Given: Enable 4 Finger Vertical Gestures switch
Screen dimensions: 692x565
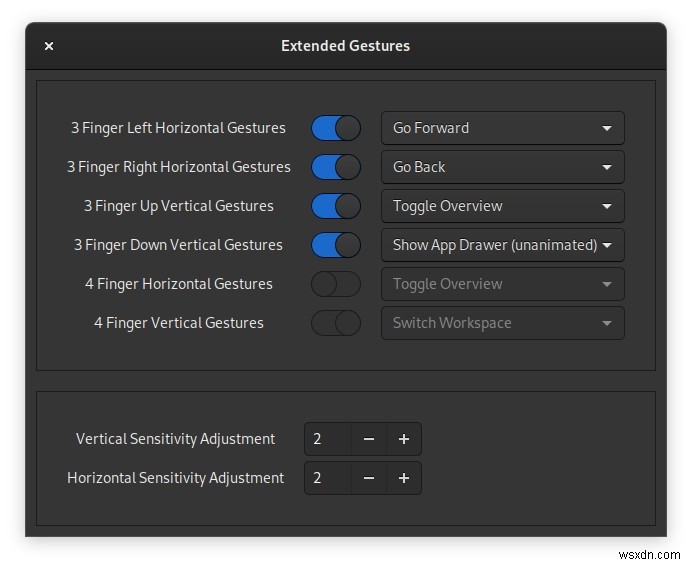Looking at the screenshot, I should pyautogui.click(x=336, y=323).
